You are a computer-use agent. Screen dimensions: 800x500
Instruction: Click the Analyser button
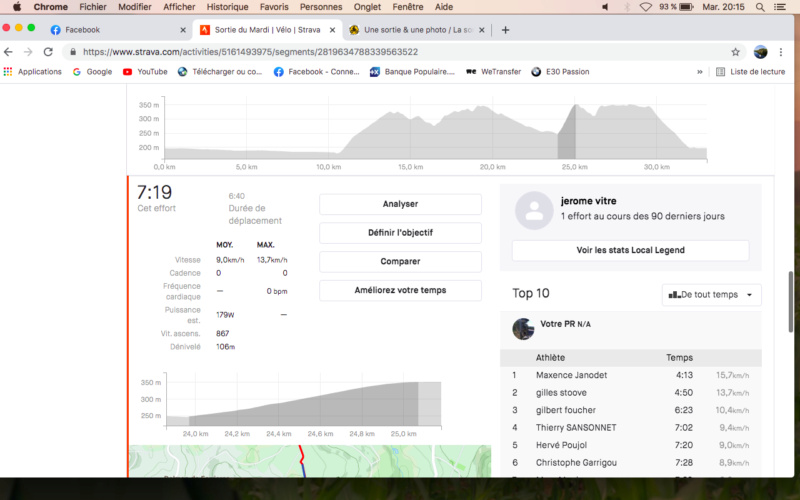click(x=401, y=204)
